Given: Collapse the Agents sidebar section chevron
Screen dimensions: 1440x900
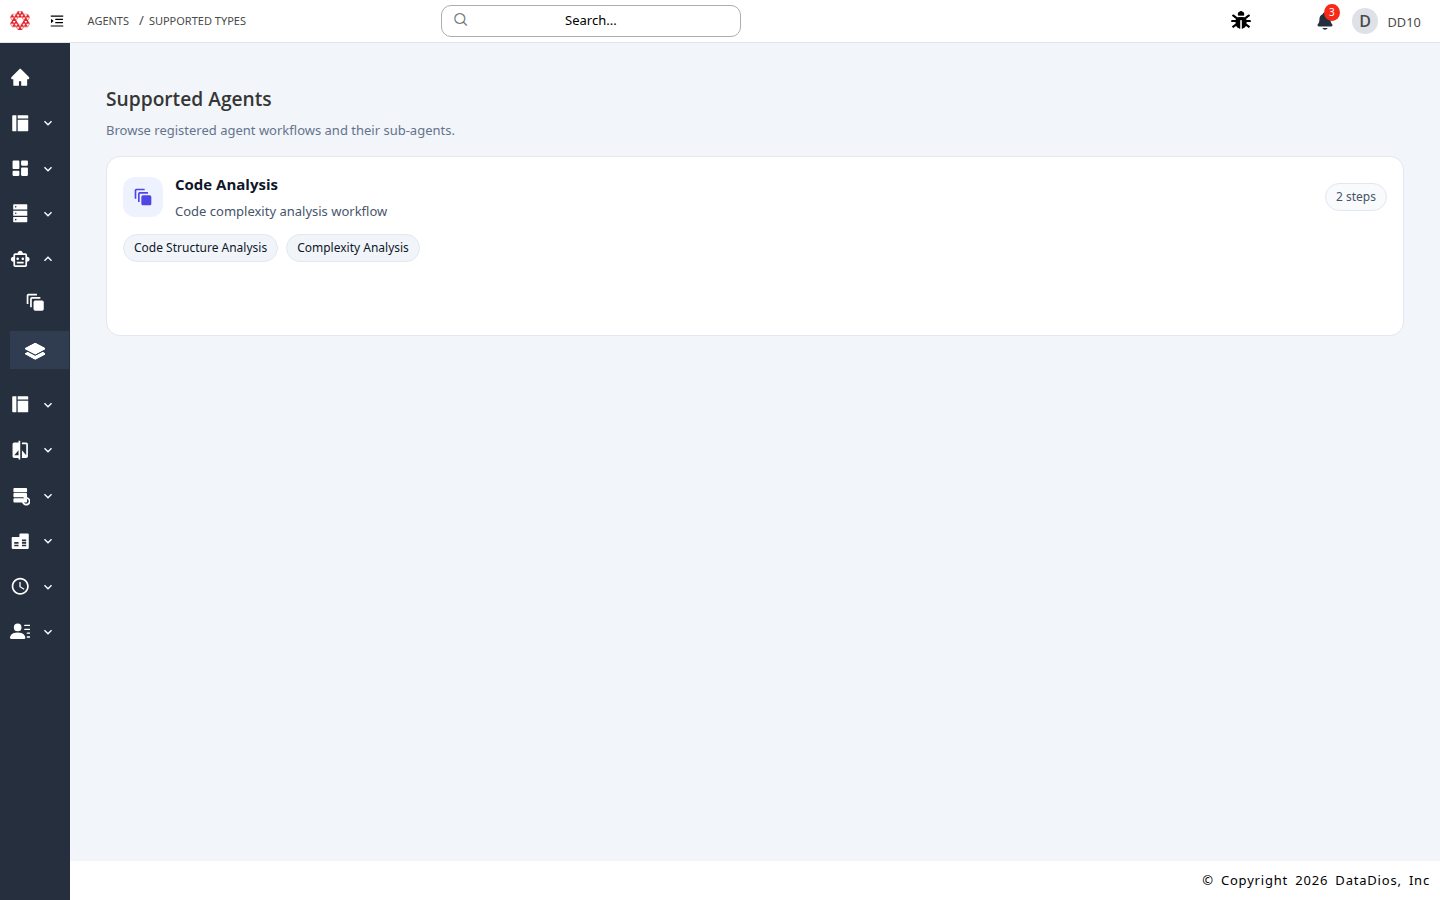Looking at the screenshot, I should click(x=48, y=258).
